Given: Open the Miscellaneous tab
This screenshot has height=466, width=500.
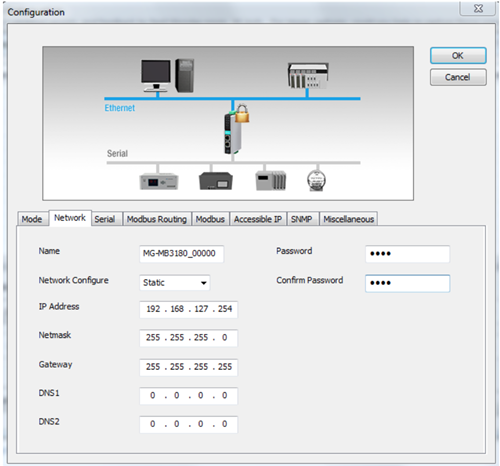Looking at the screenshot, I should click(349, 219).
